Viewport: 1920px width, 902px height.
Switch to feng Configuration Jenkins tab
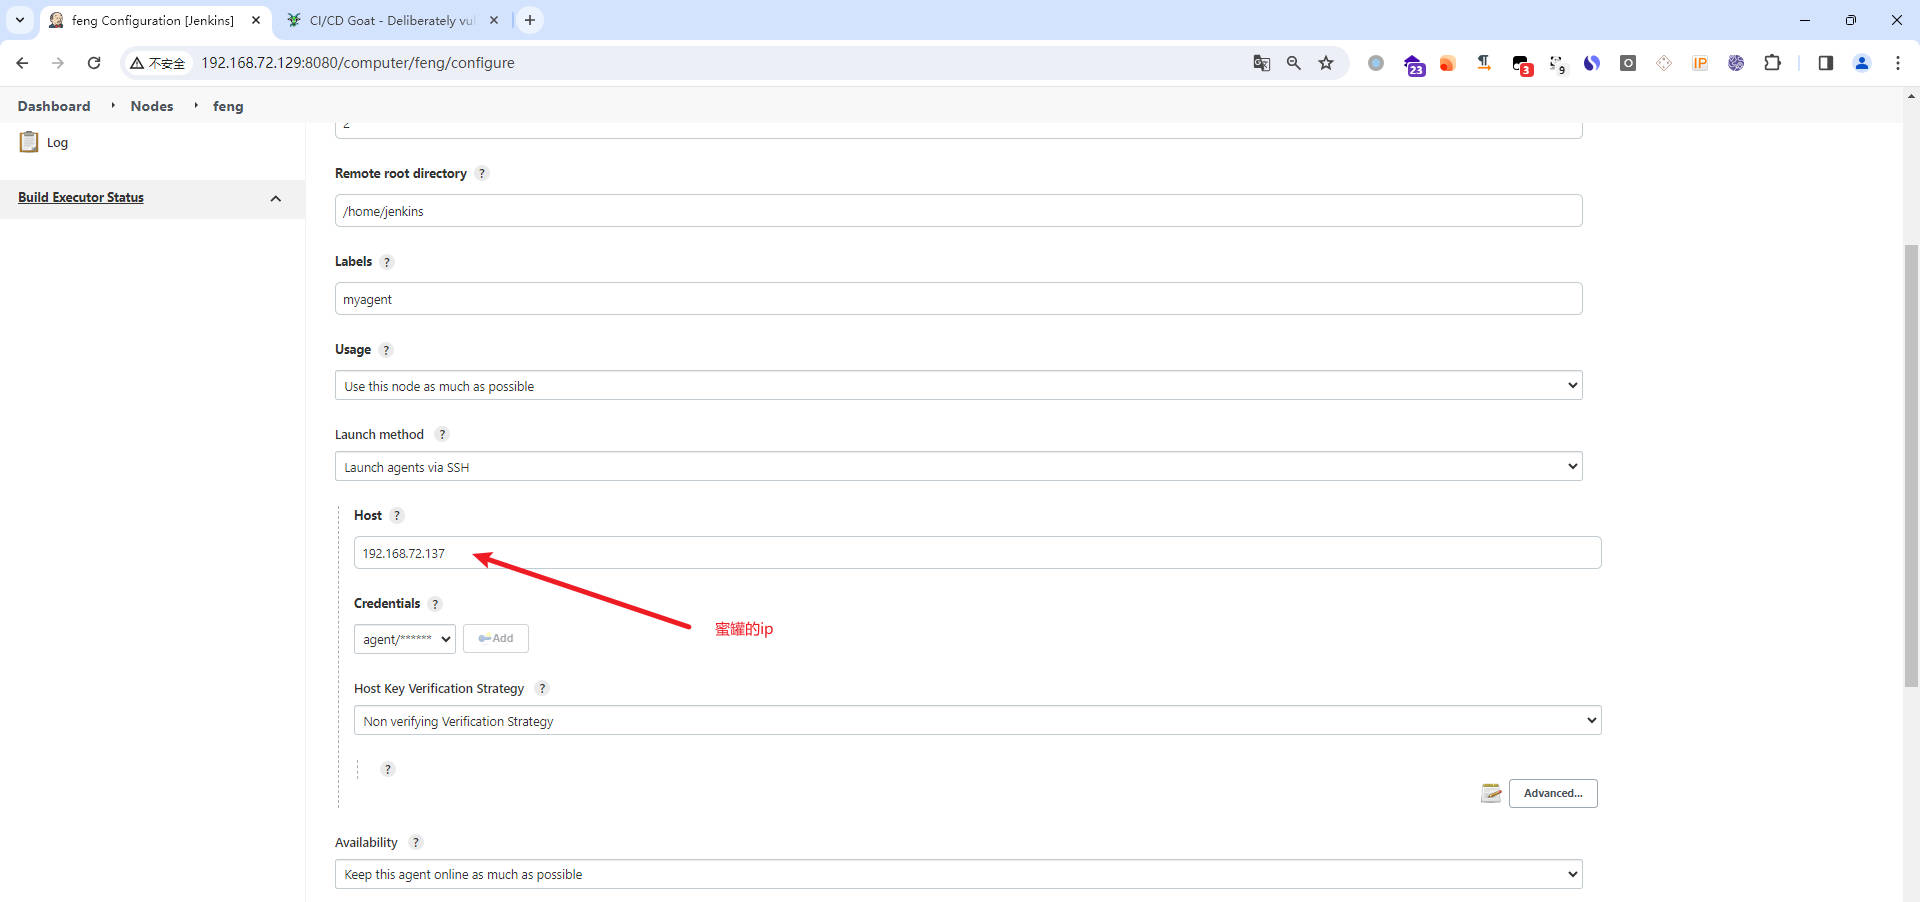(154, 20)
